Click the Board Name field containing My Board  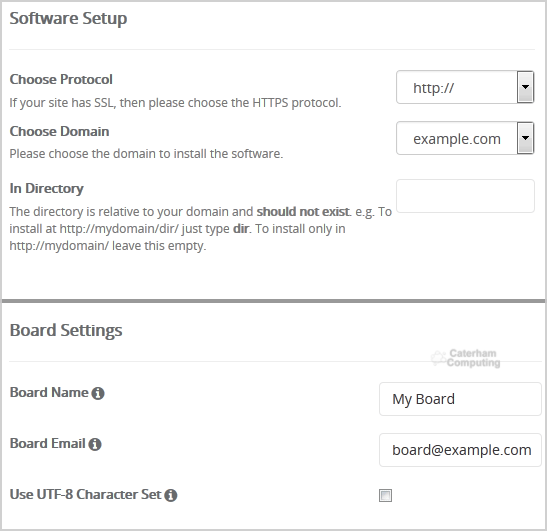coord(460,399)
